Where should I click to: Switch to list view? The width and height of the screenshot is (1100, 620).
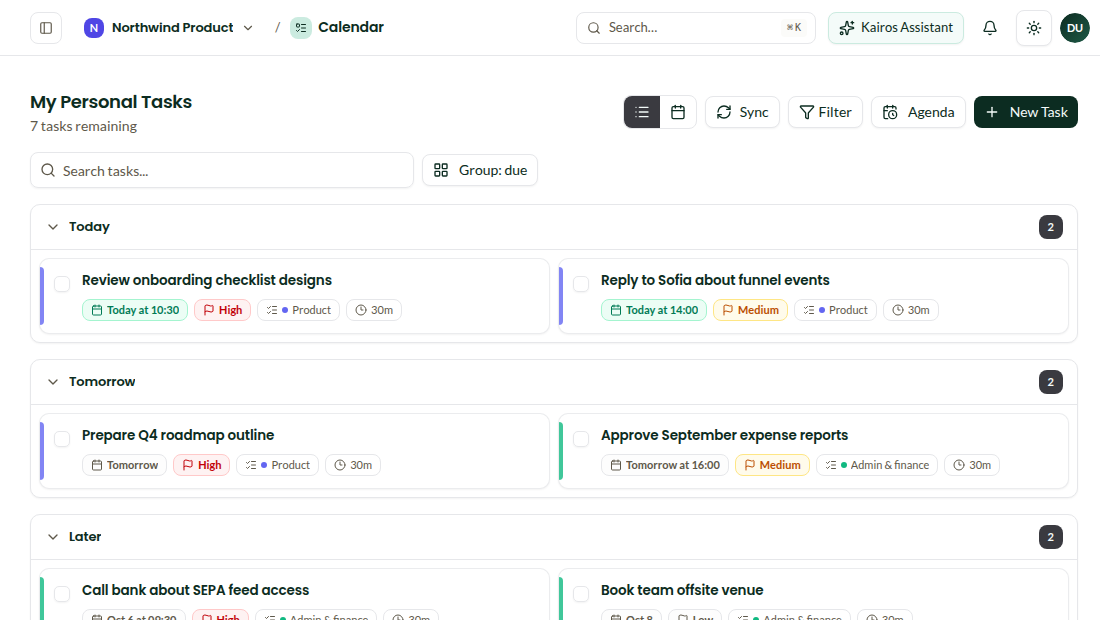coord(642,112)
